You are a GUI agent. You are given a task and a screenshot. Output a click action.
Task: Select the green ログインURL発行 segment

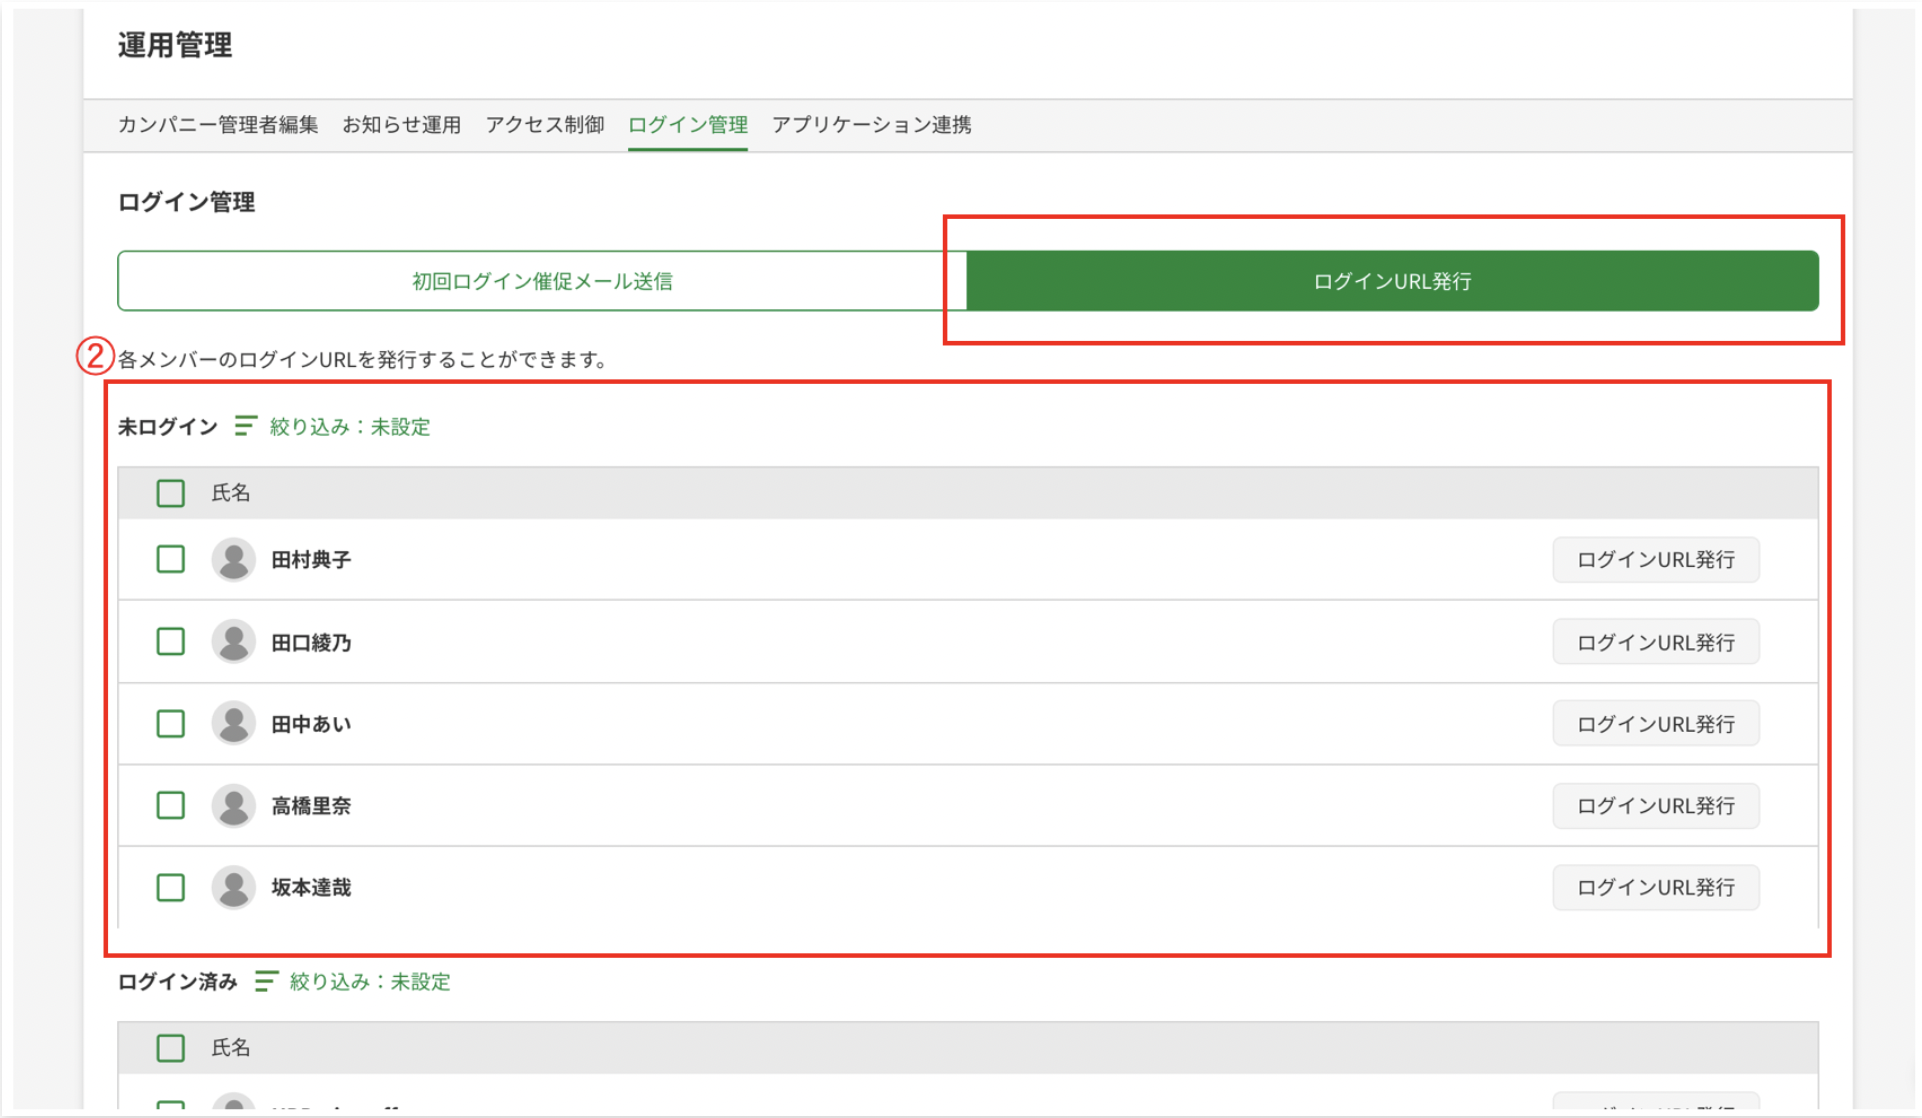(x=1391, y=281)
